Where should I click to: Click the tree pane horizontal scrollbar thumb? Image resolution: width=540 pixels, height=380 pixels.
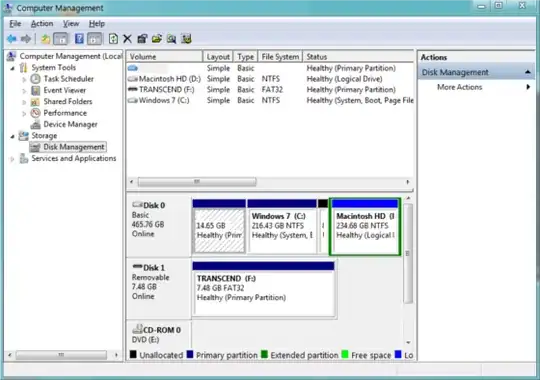click(61, 355)
